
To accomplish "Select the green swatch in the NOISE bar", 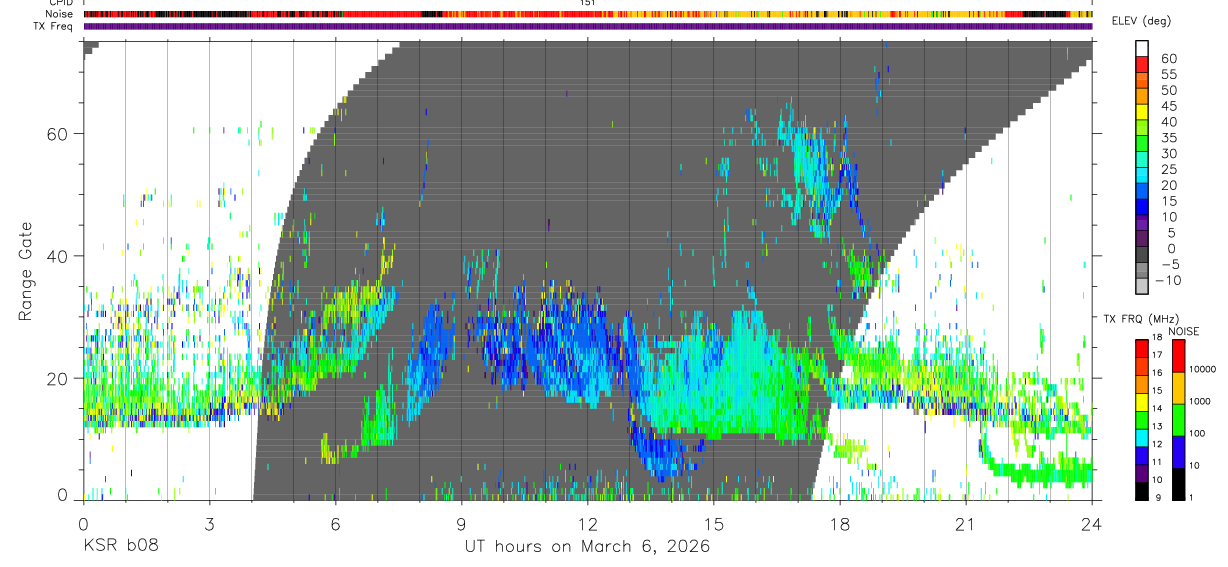I will pyautogui.click(x=1180, y=419).
